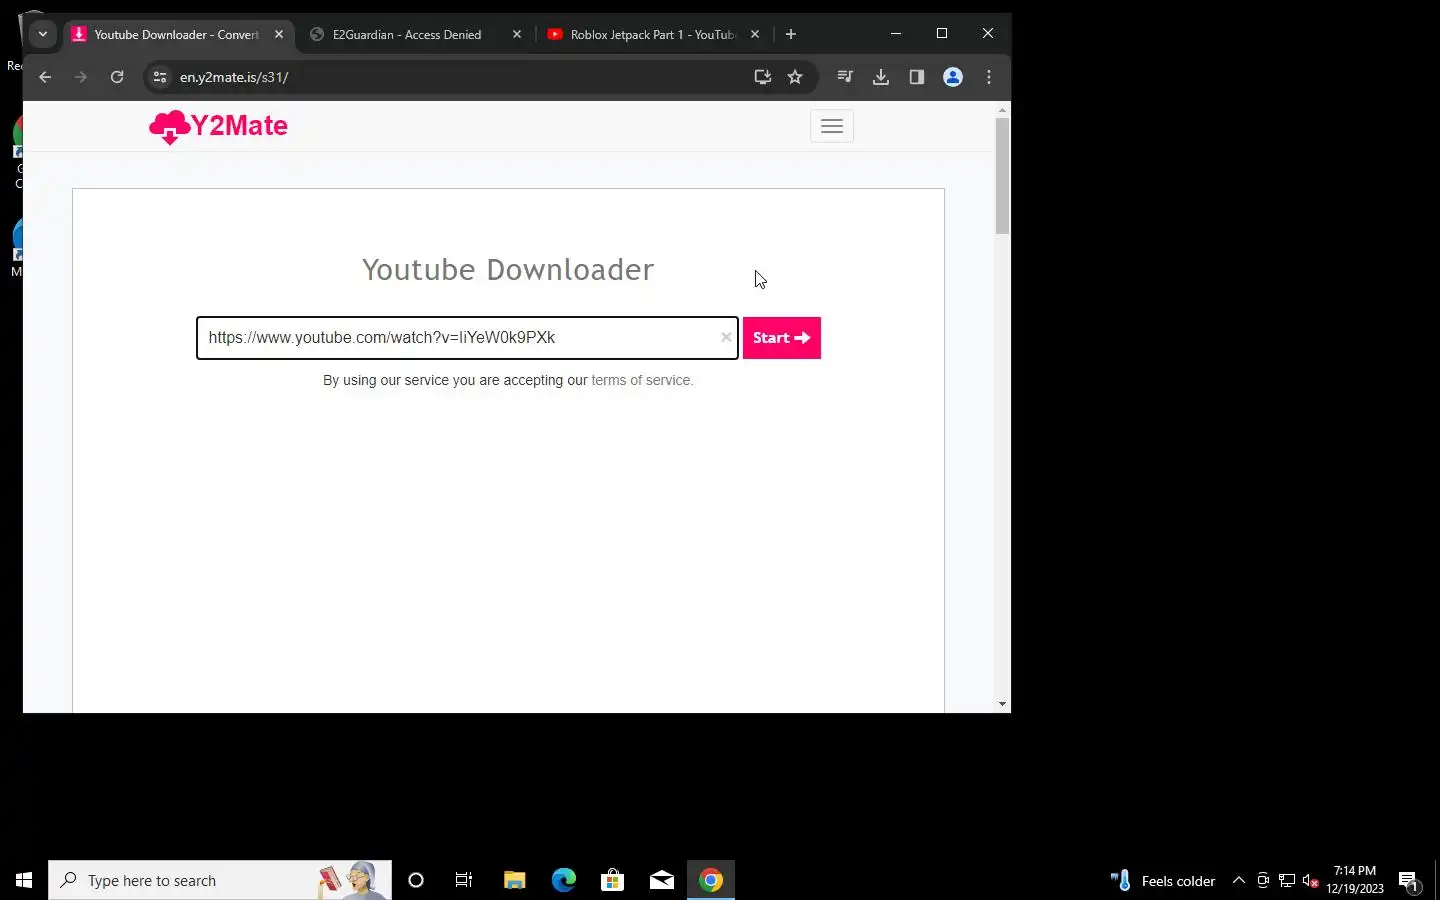
Task: Switch to E2Guardian Access Denied tab
Action: click(x=407, y=34)
